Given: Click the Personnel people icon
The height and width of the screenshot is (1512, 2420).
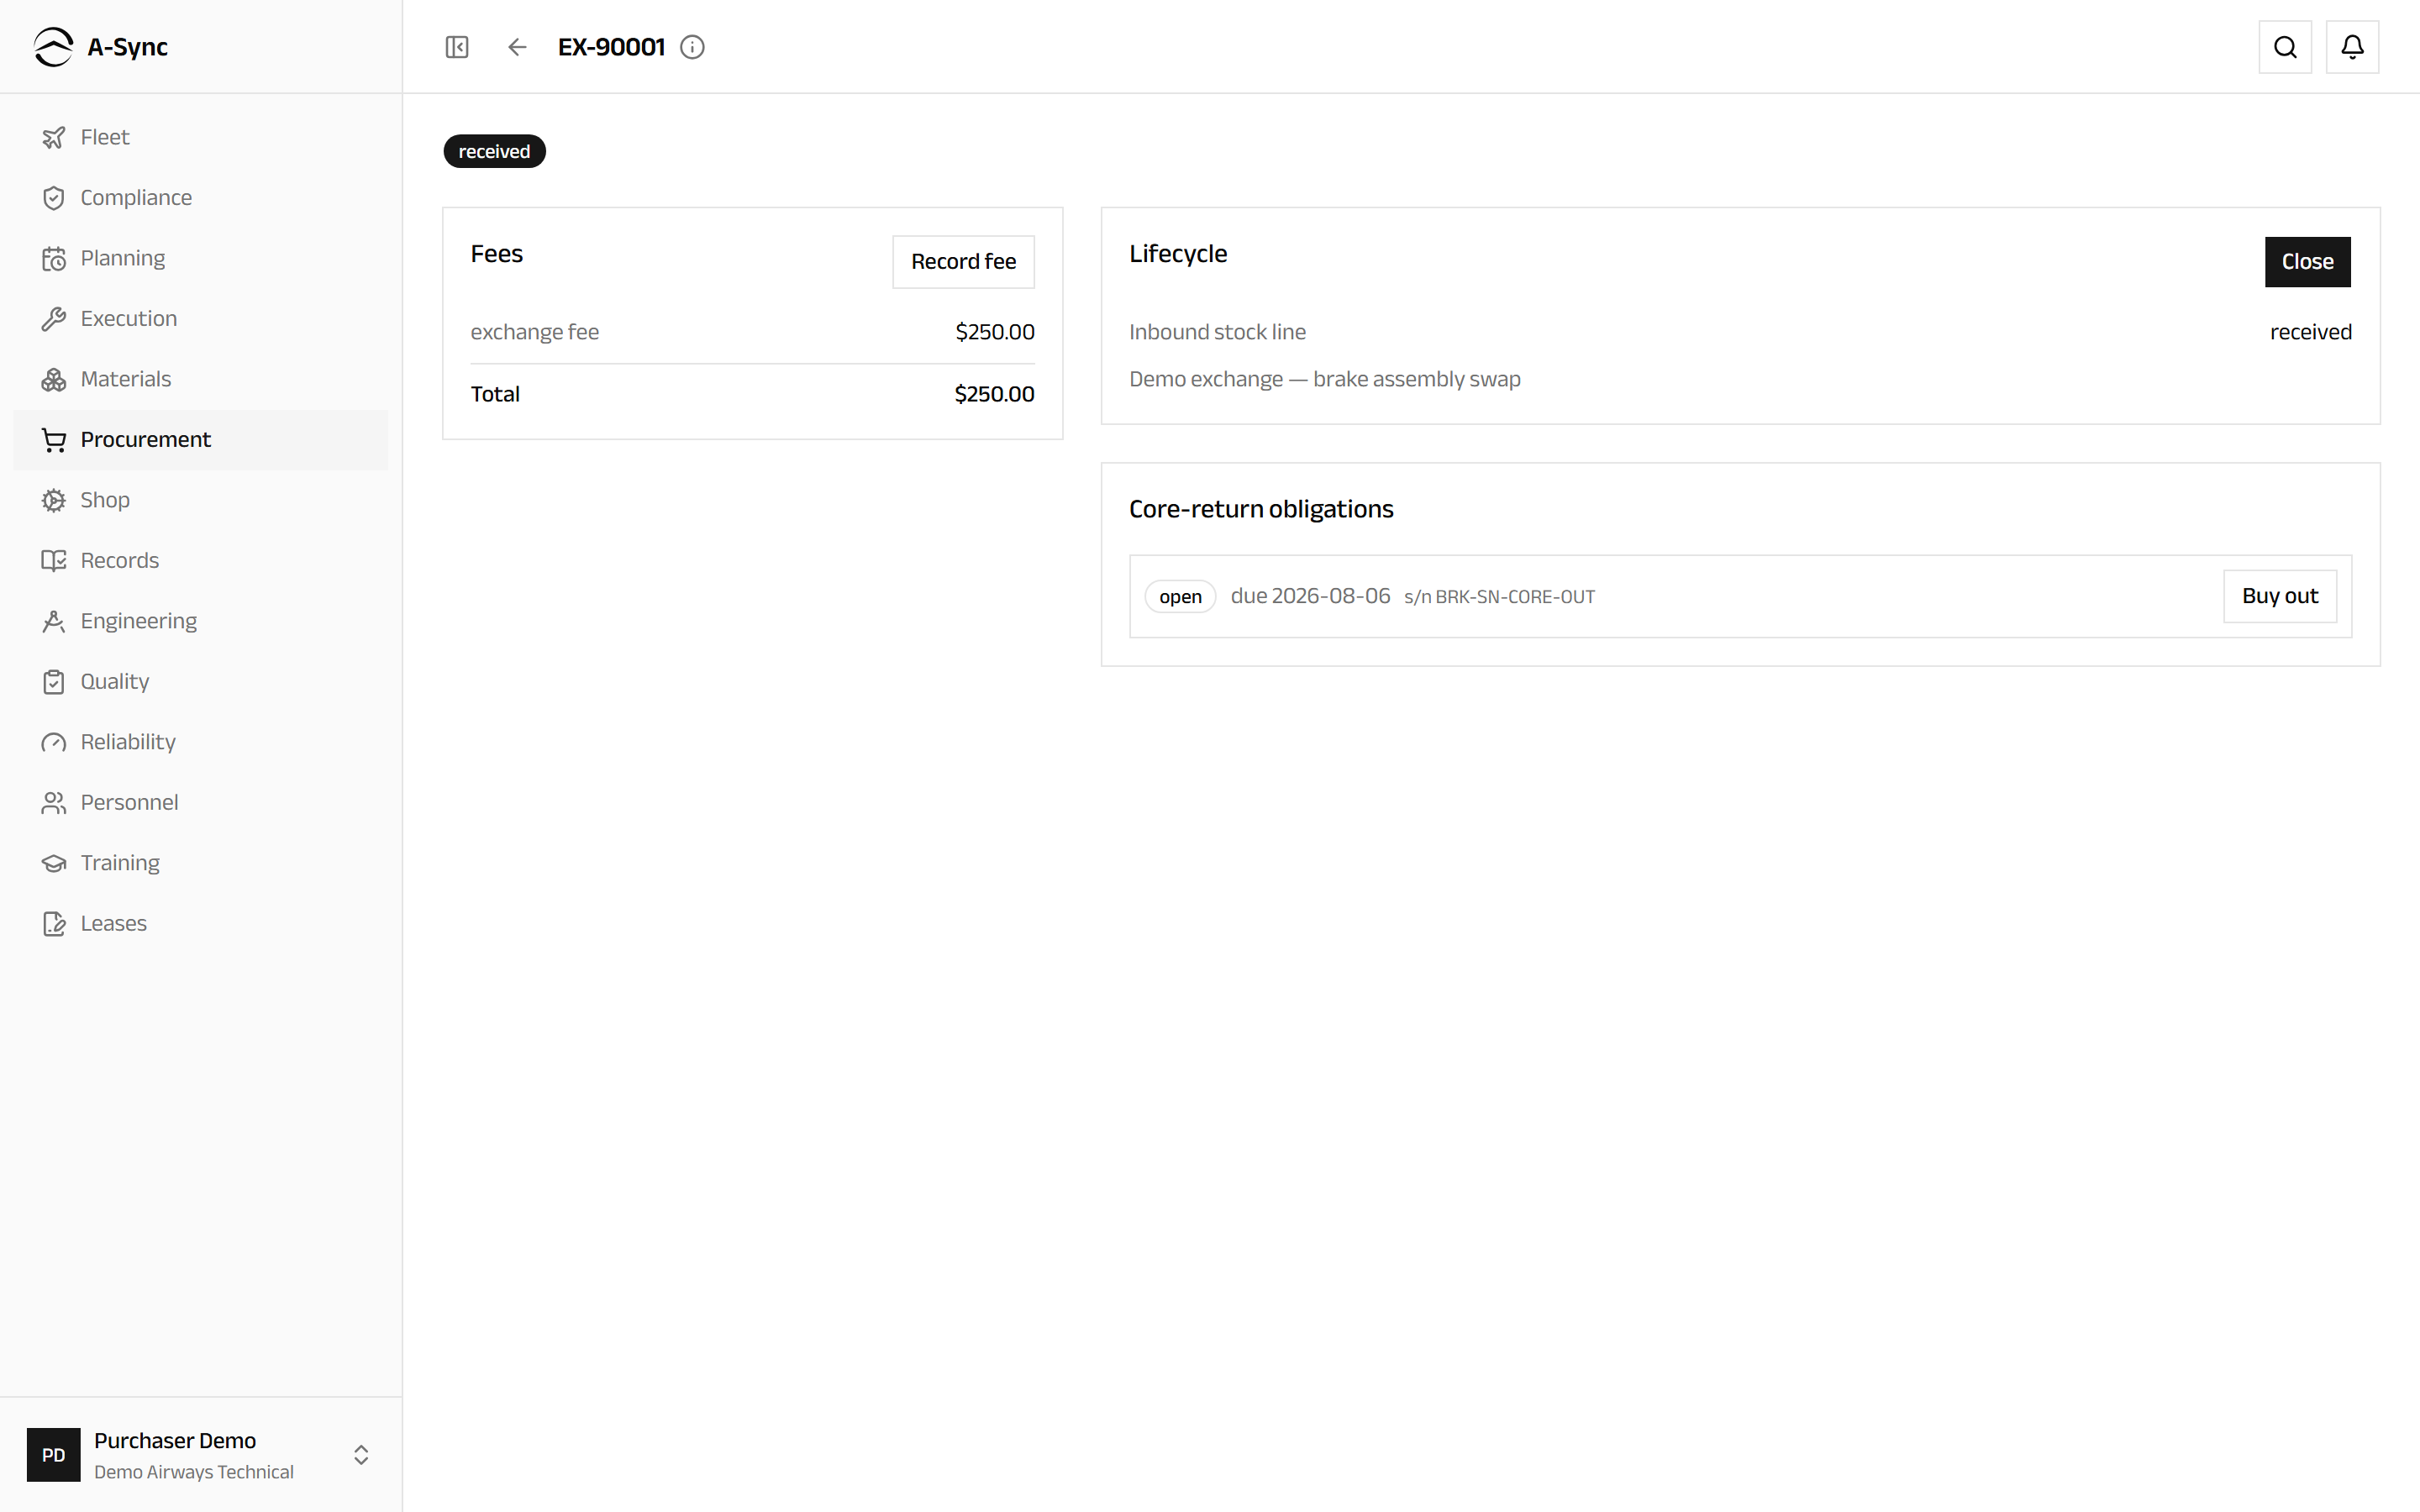Looking at the screenshot, I should tap(54, 803).
